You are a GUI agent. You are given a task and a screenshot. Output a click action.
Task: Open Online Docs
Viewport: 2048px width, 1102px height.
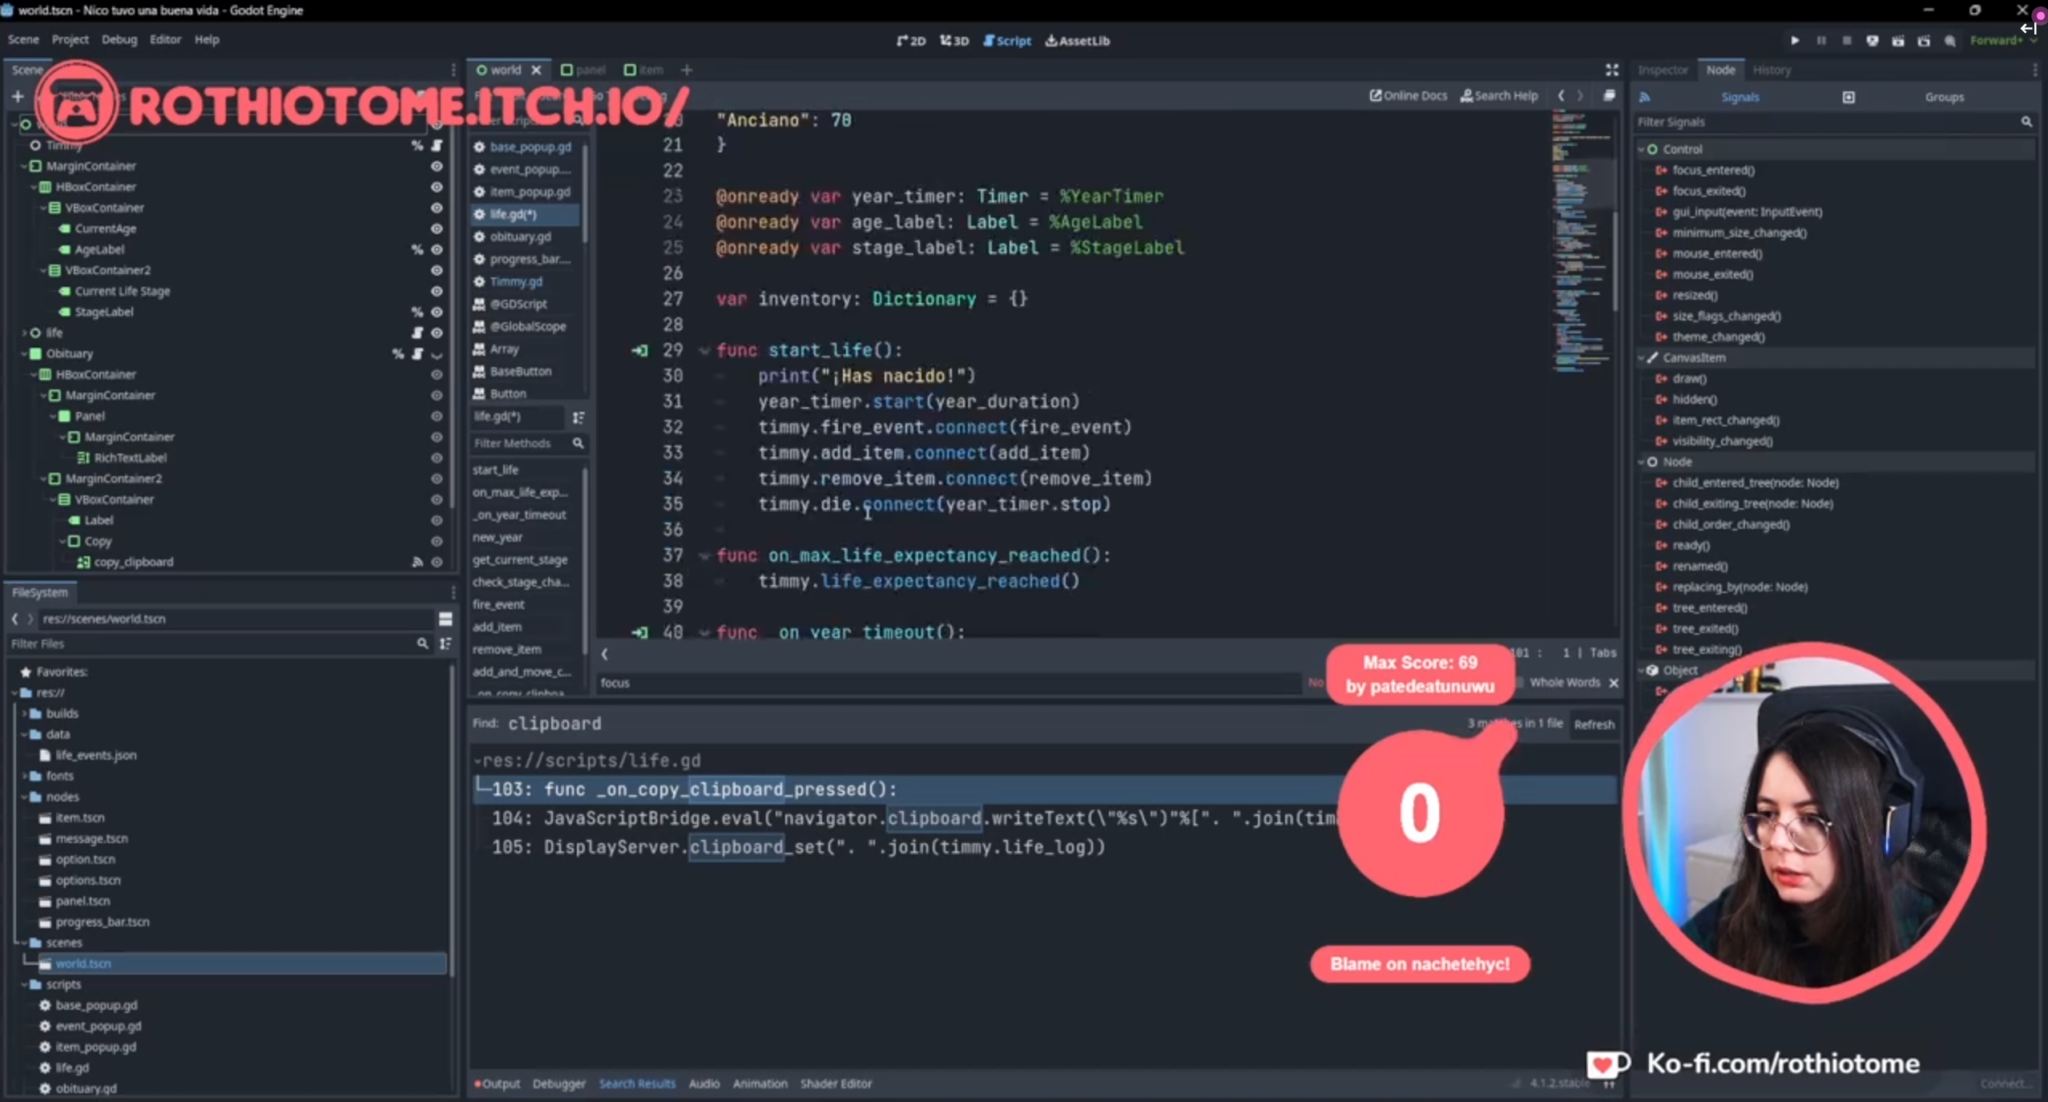(x=1408, y=96)
